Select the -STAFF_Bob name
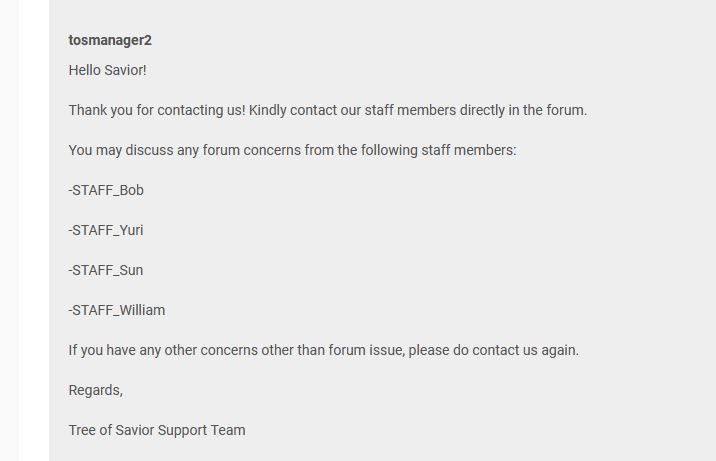The image size is (716, 461). point(106,190)
